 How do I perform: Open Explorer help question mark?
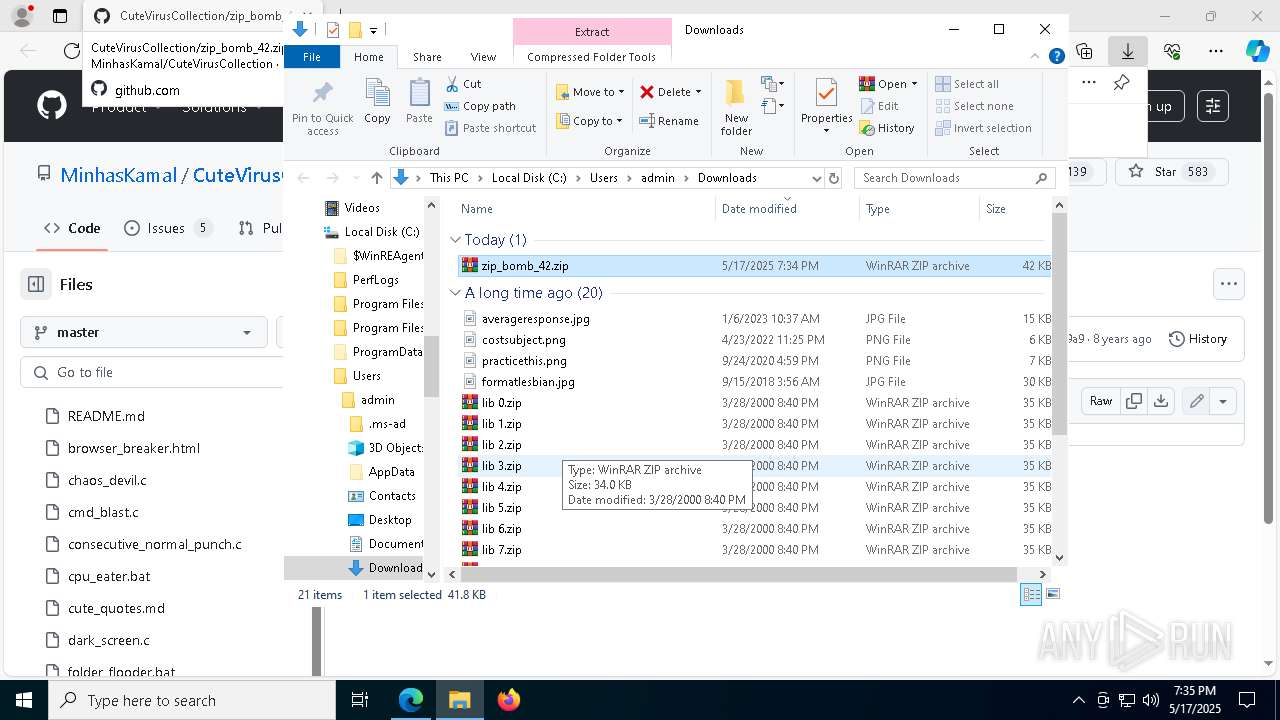point(1056,57)
